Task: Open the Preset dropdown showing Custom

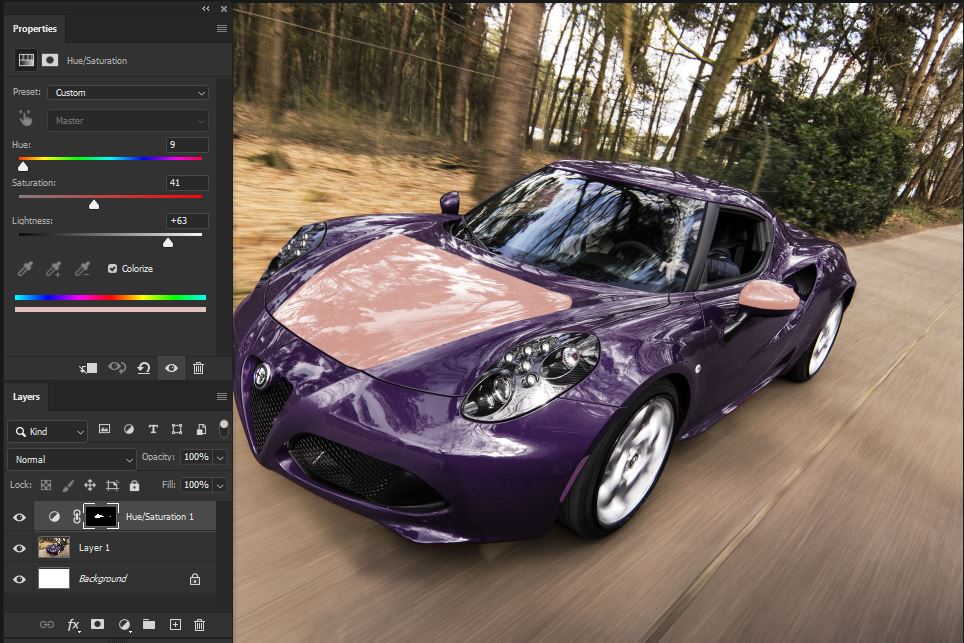Action: coord(128,93)
